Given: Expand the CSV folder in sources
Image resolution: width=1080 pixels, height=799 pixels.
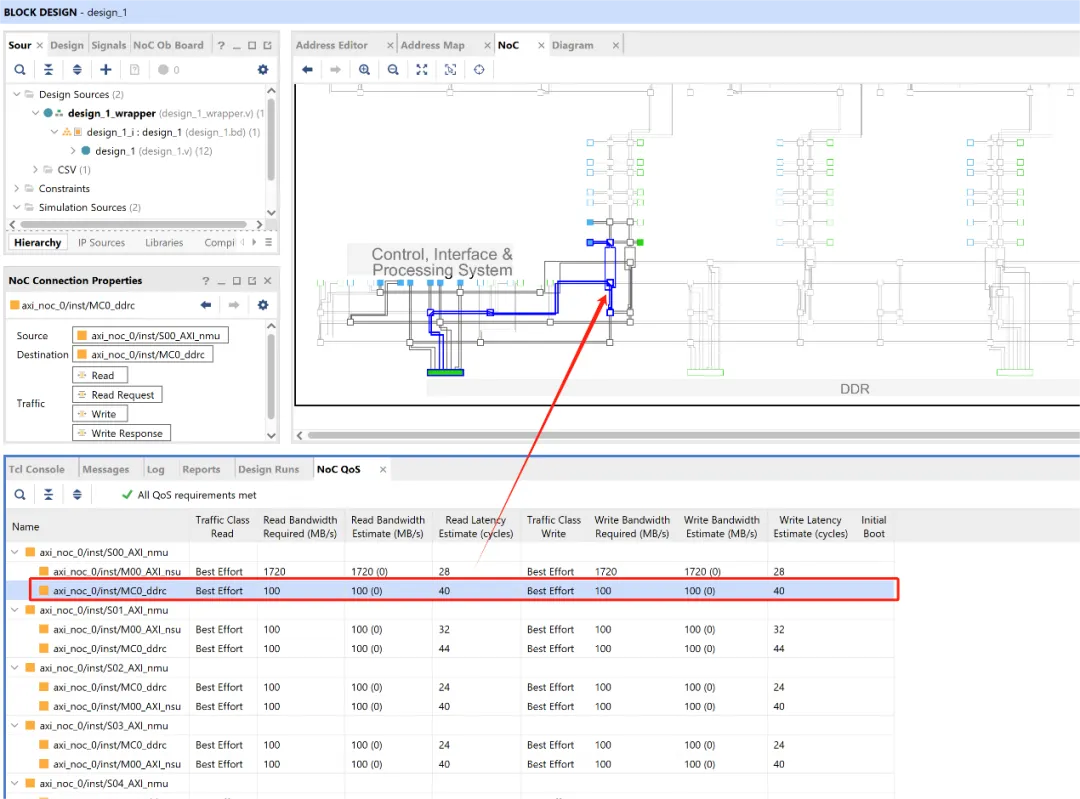Looking at the screenshot, I should coord(36,170).
